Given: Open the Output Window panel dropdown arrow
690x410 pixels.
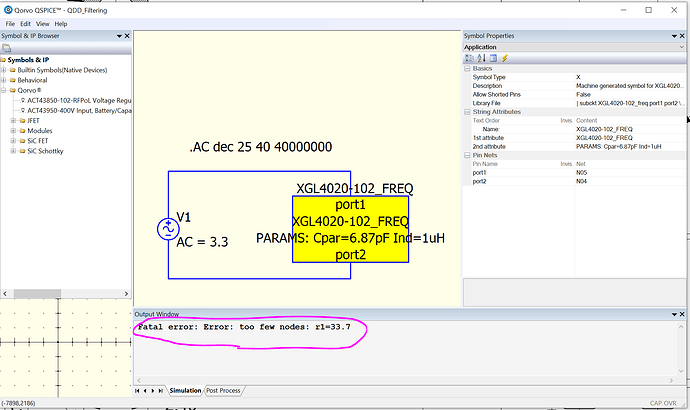Looking at the screenshot, I should (x=675, y=315).
